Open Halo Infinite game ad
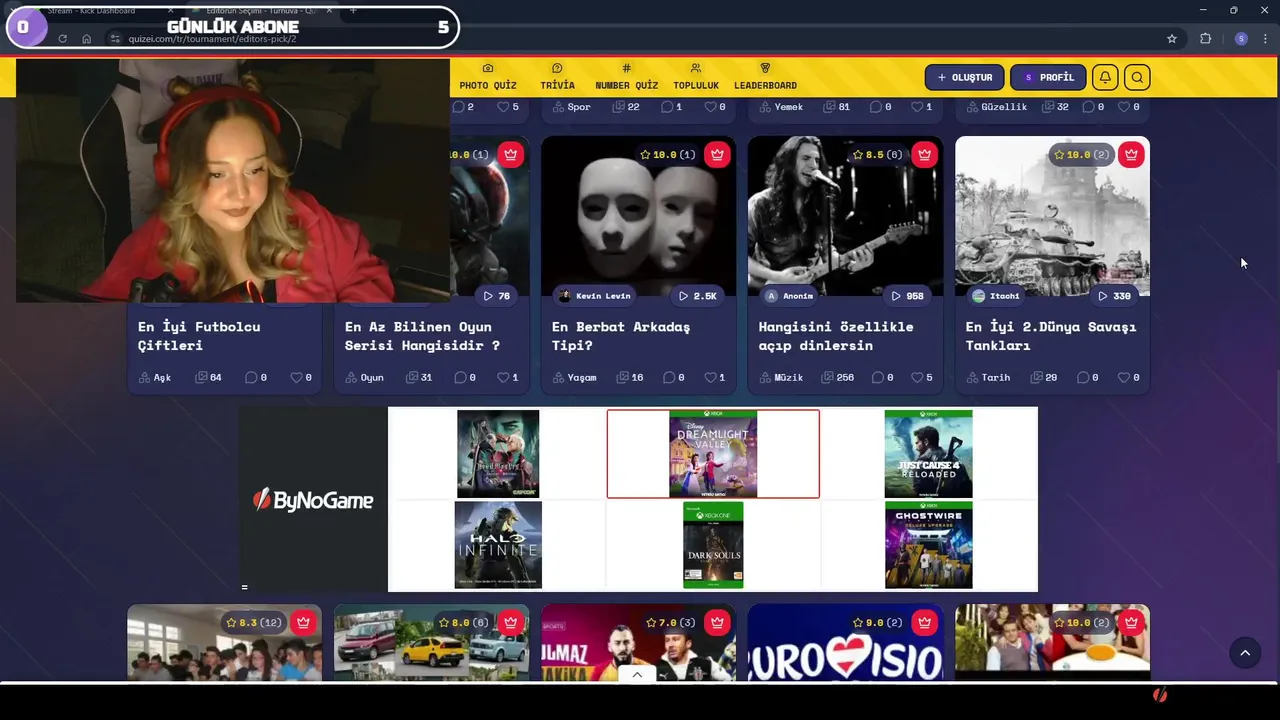 pos(498,545)
